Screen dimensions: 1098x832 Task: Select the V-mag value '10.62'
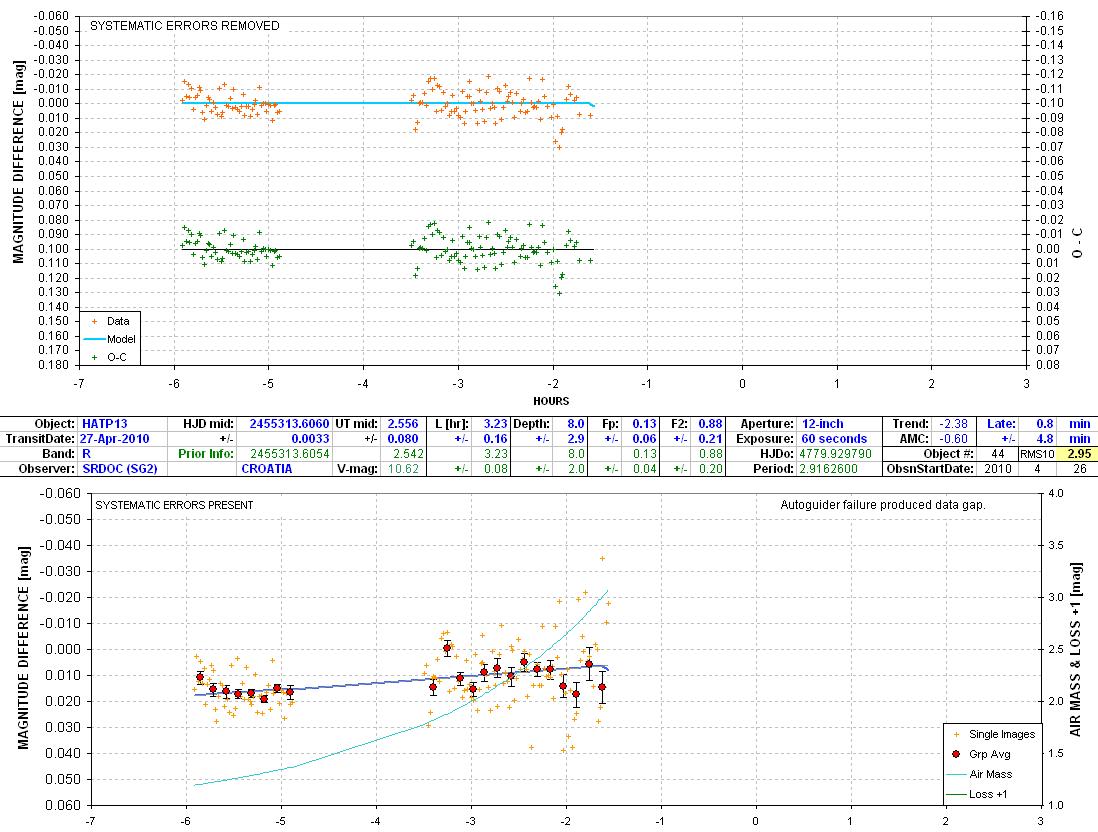coord(403,469)
